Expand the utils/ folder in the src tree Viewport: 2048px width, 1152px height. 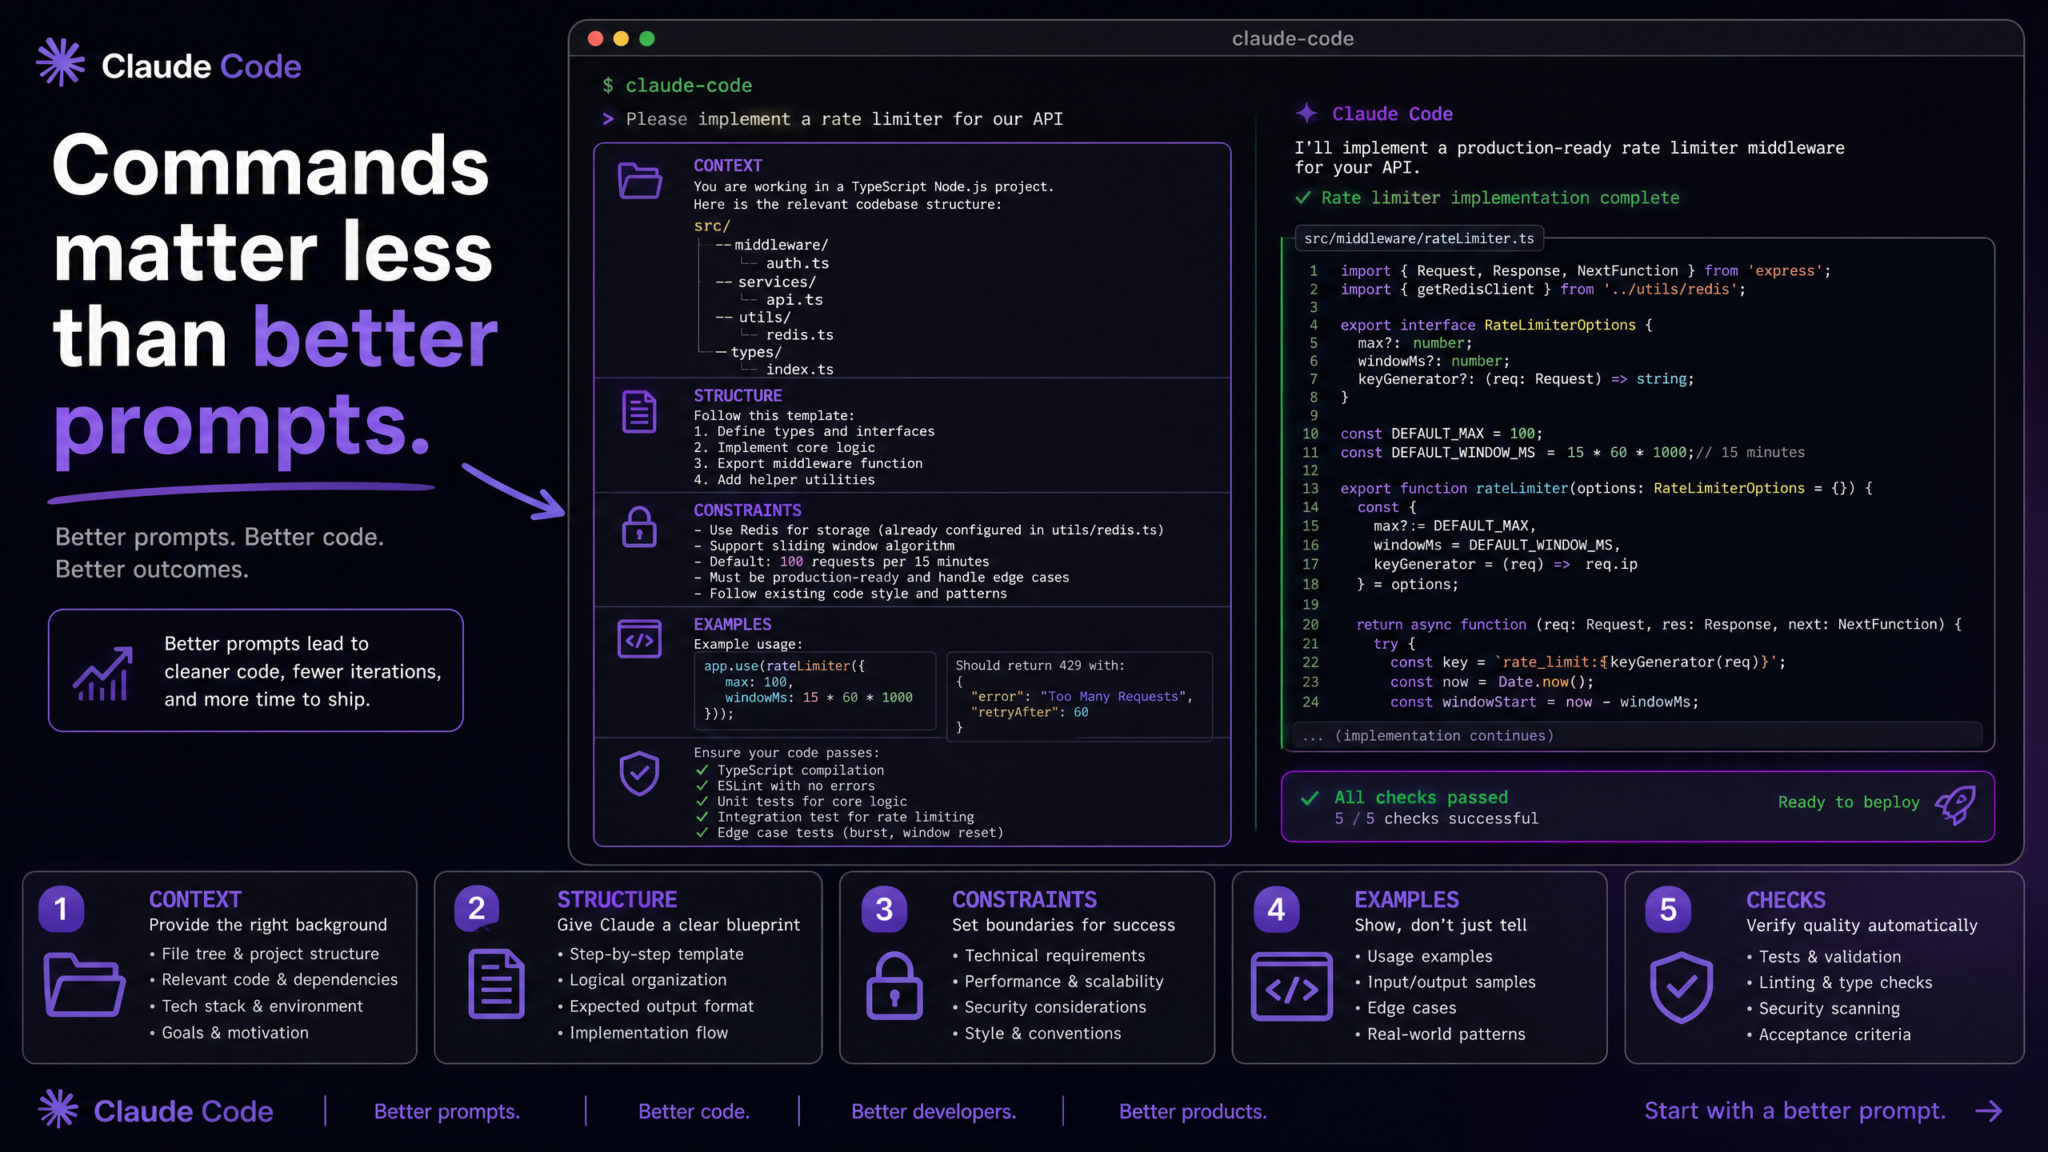point(765,318)
